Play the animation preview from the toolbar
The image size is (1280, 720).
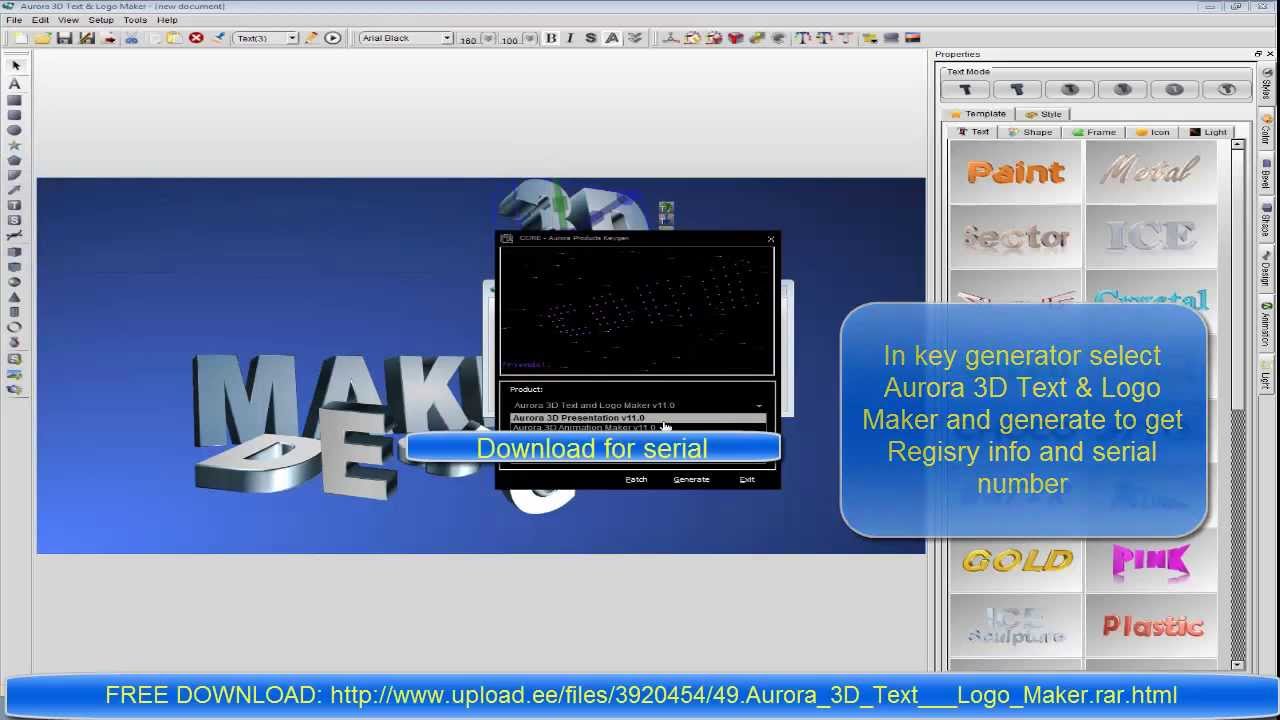click(x=332, y=37)
